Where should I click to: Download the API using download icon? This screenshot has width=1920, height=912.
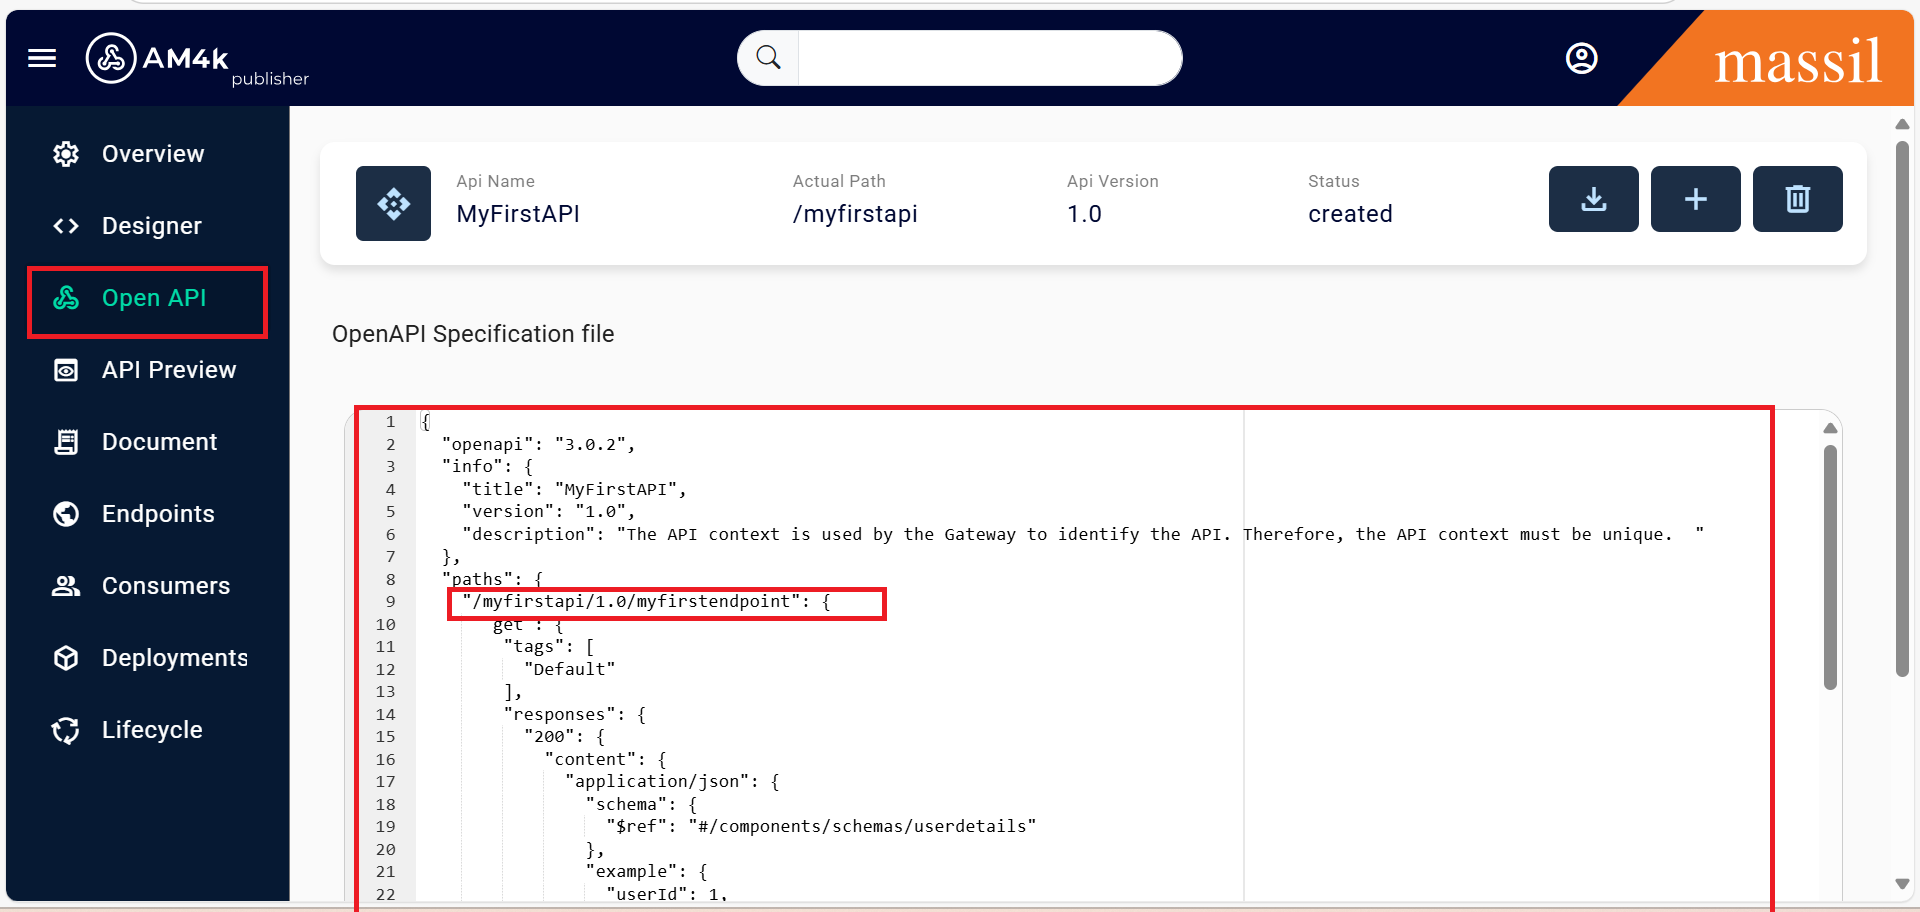tap(1593, 199)
